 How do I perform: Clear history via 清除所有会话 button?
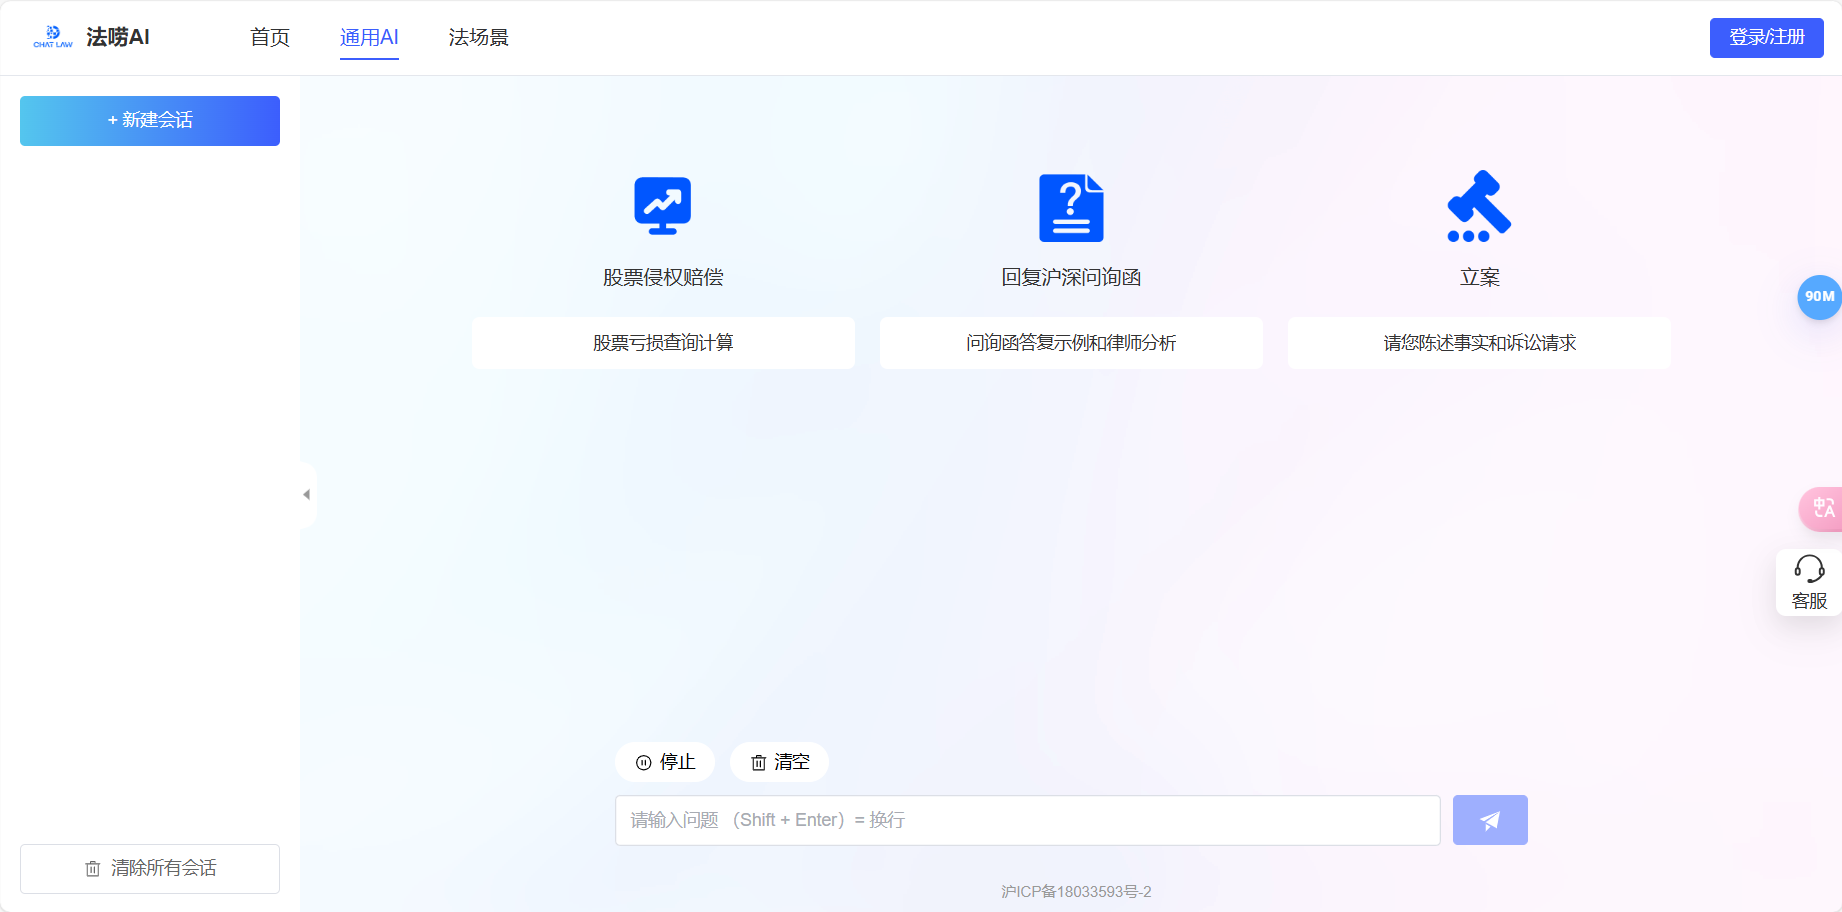point(149,868)
